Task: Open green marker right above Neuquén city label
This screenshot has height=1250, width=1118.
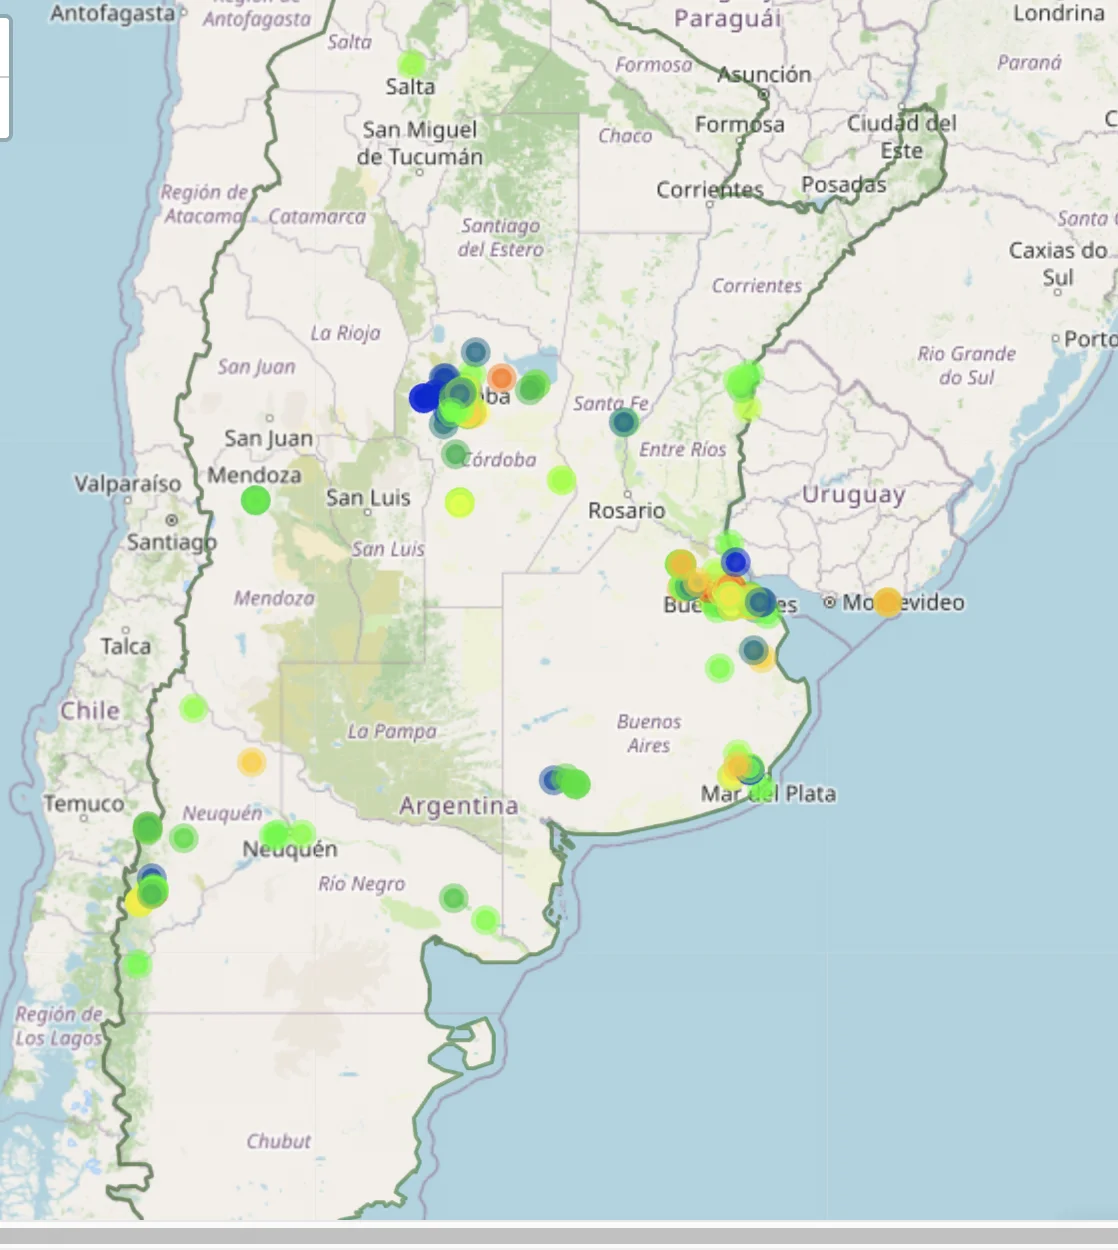Action: 276,834
